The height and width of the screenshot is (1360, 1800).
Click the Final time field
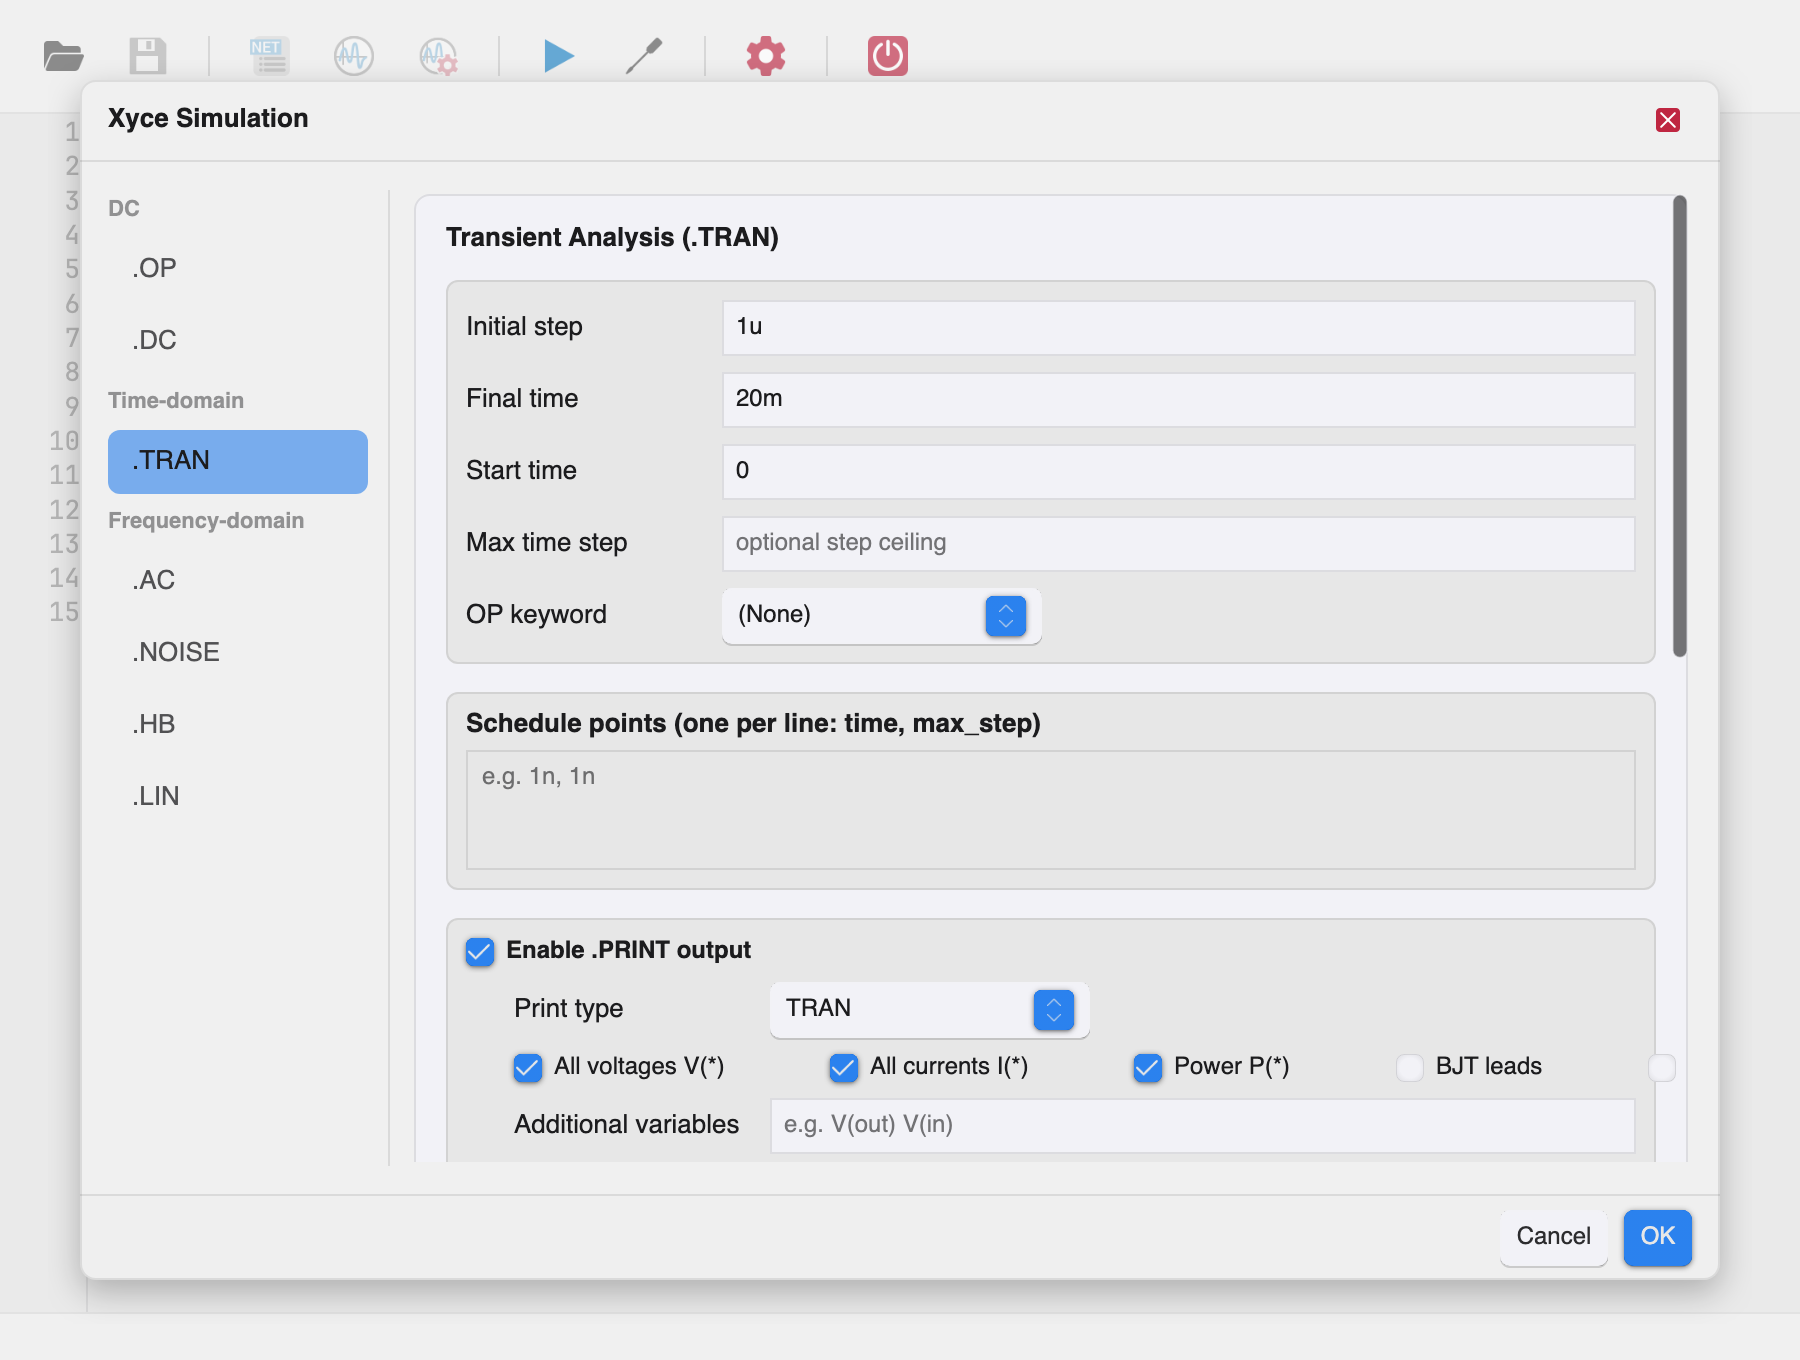pyautogui.click(x=1178, y=399)
